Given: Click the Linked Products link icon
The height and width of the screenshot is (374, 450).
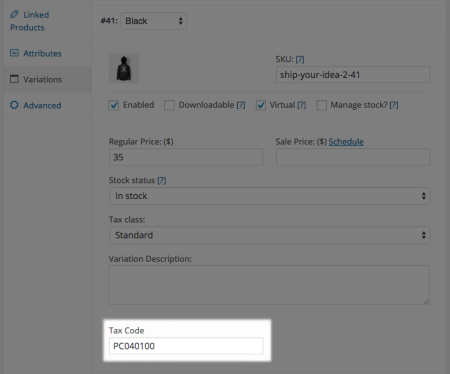Looking at the screenshot, I should 14,14.
